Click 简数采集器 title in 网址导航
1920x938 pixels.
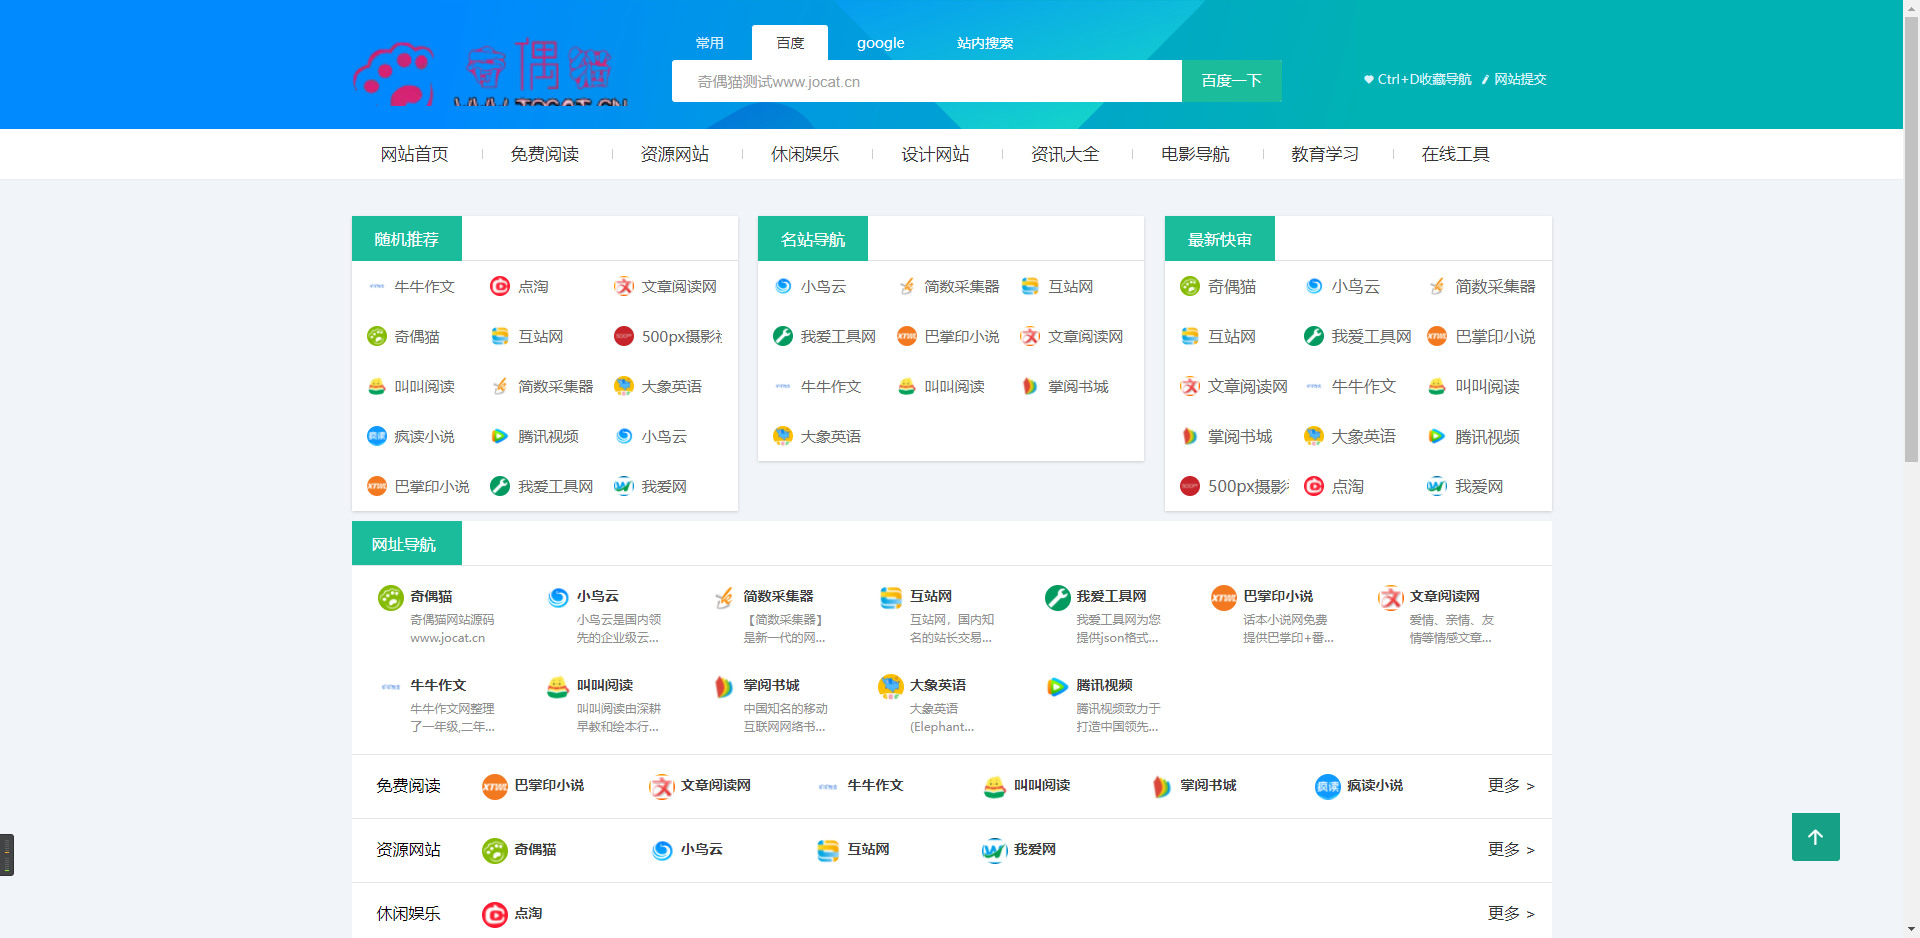tap(778, 596)
